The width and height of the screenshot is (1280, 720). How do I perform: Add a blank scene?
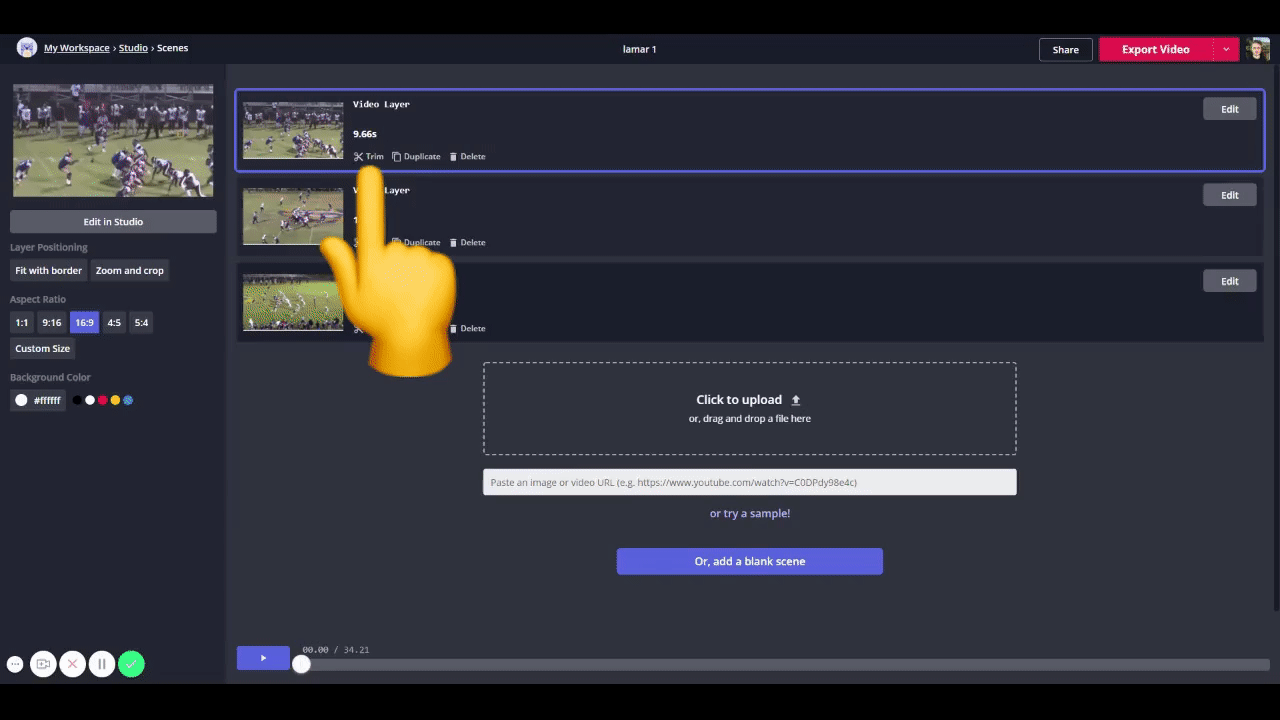tap(750, 561)
